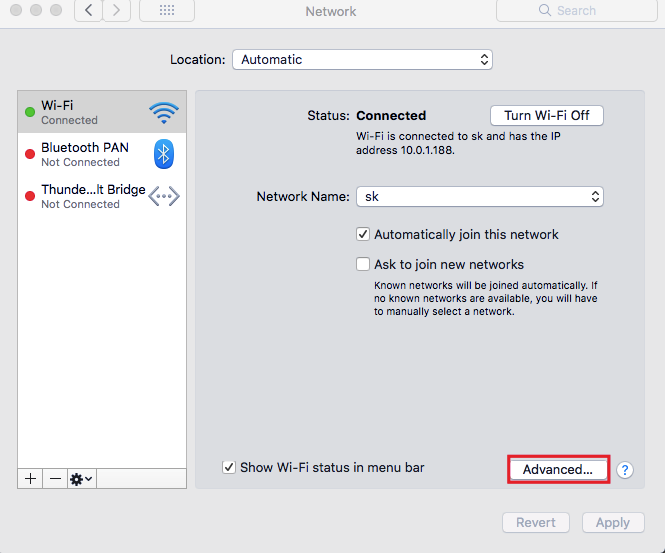
Task: Uncheck Show Wi-Fi status in menu bar
Action: coord(229,467)
